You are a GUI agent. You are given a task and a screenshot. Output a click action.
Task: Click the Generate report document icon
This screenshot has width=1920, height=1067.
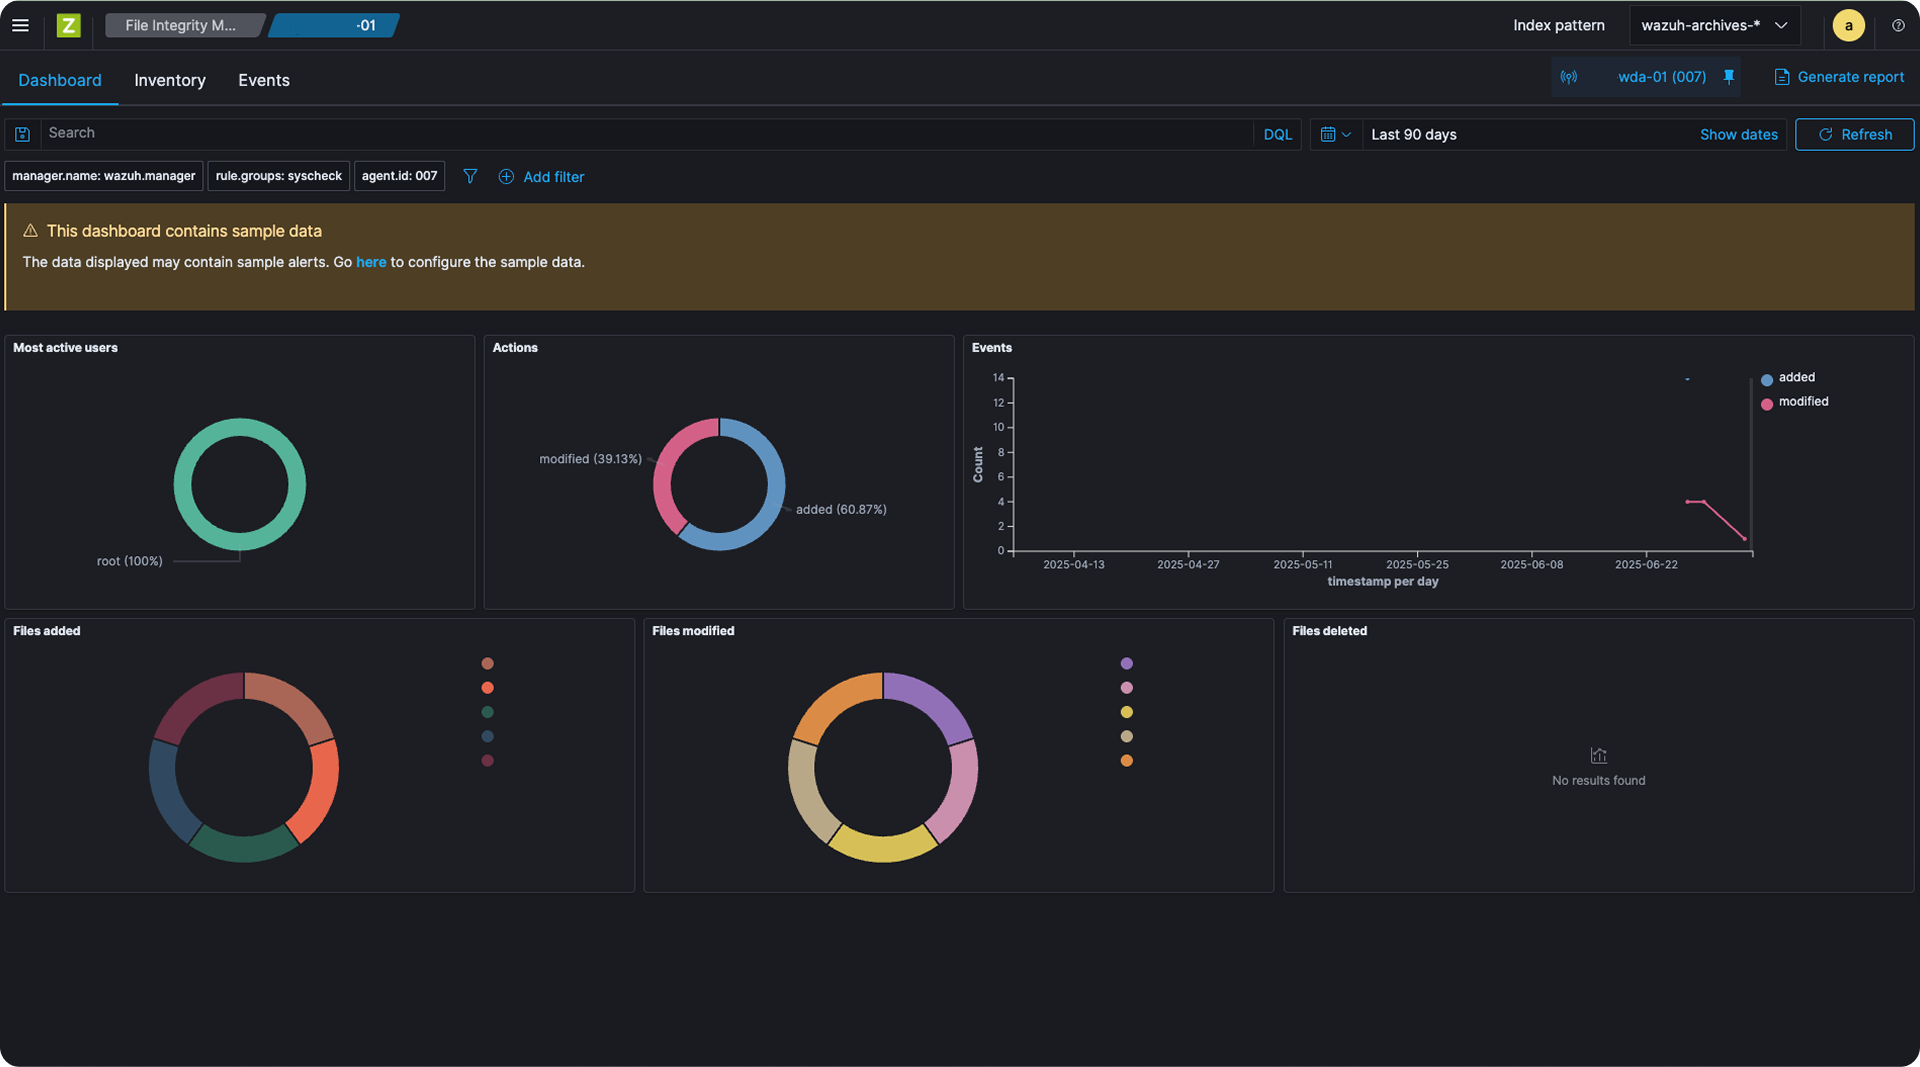[1781, 77]
